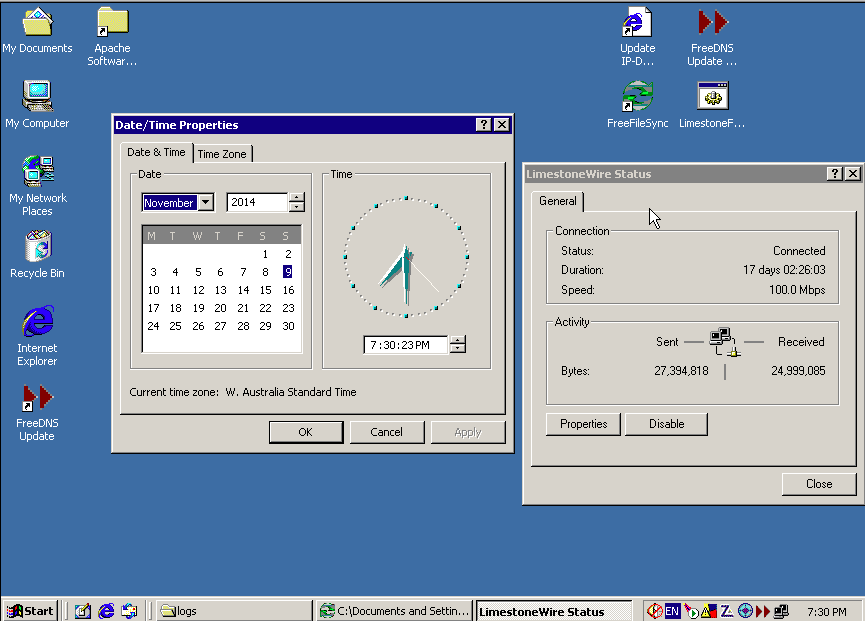Open the Recycle Bin icon
Viewport: 865px width, 621px height.
[38, 254]
